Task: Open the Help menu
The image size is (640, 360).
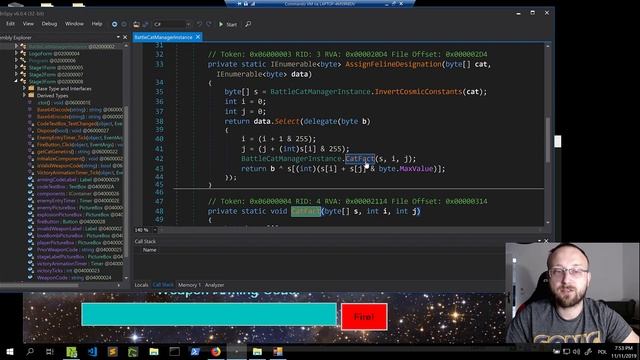Action: click(97, 24)
